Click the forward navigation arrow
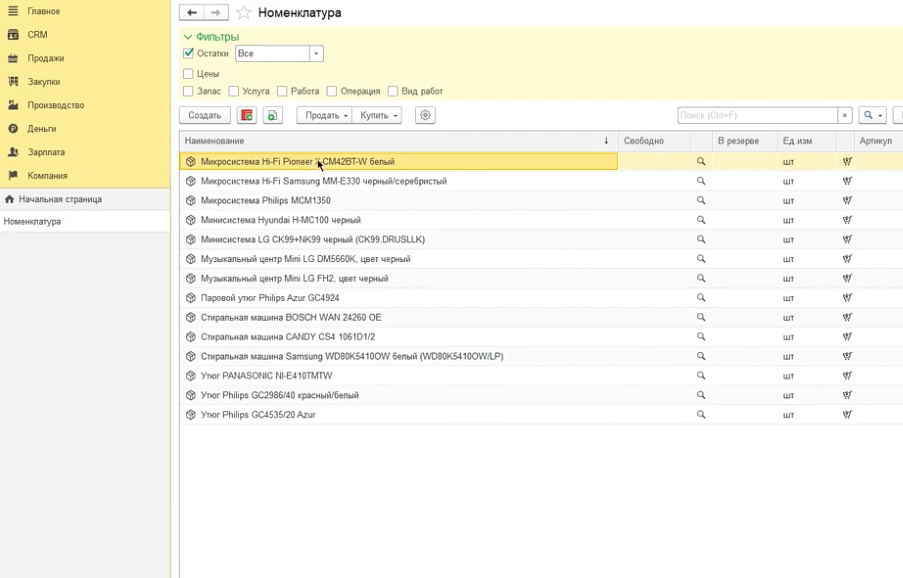 216,13
